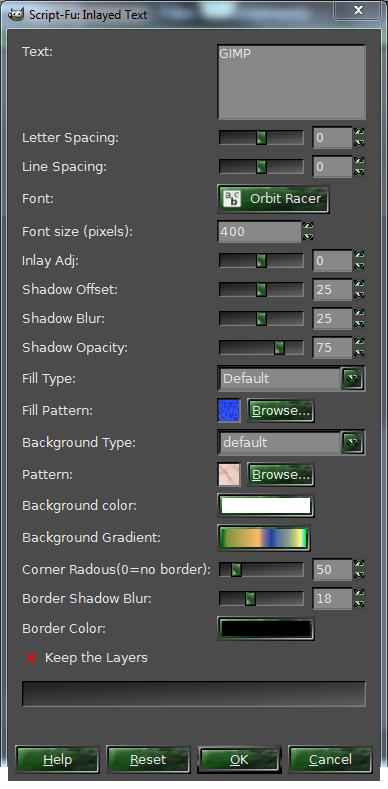Click the Inlay Adj value field
Image resolution: width=388 pixels, height=789 pixels.
pyautogui.click(x=332, y=261)
